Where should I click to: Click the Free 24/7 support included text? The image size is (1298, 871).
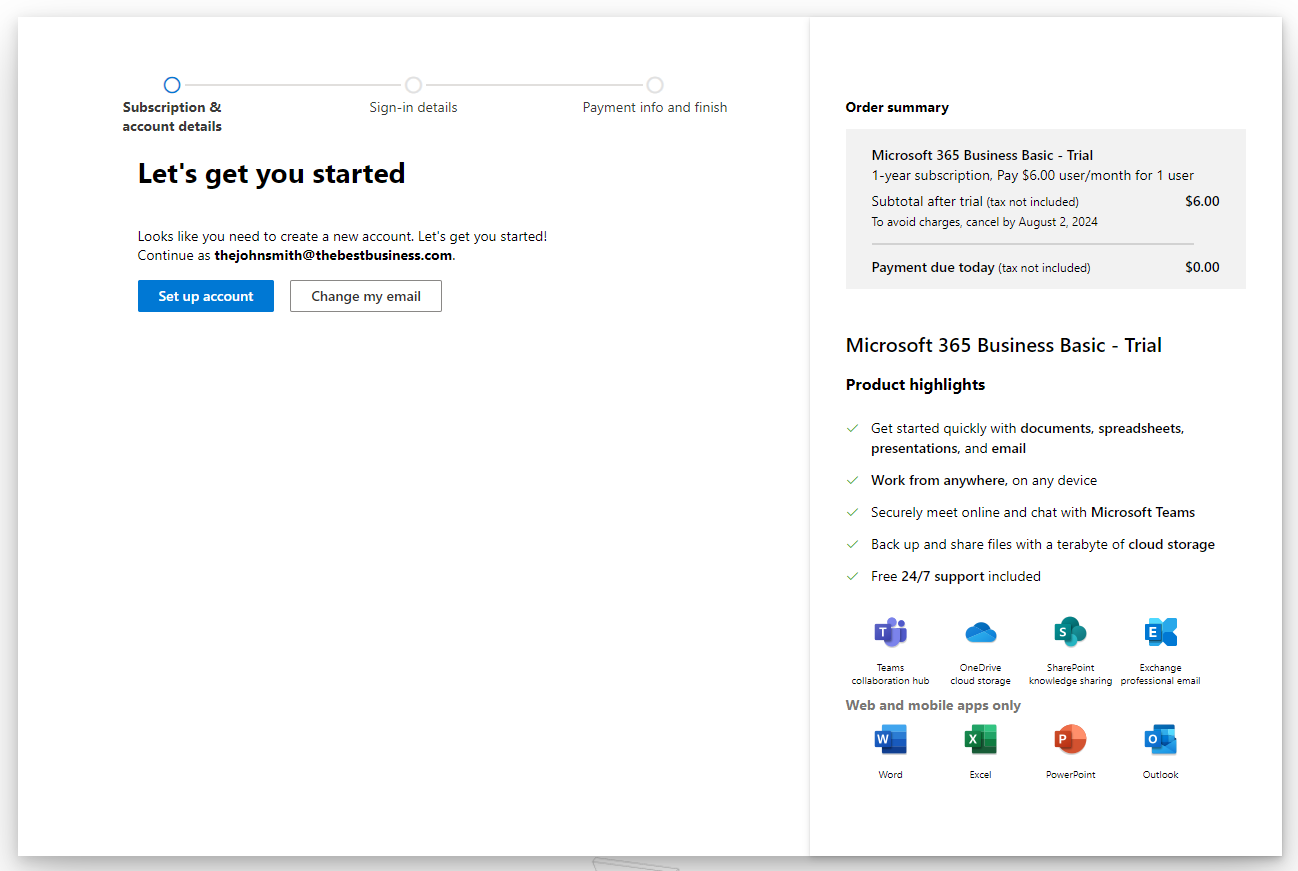pyautogui.click(x=956, y=576)
